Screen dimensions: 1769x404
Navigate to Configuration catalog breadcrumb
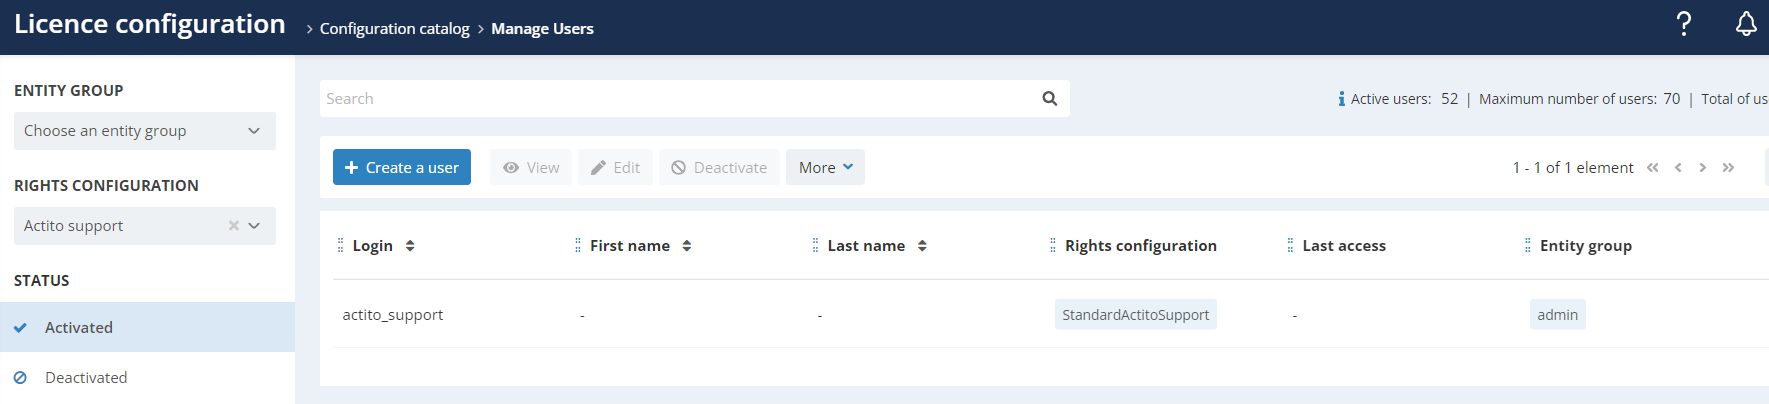(x=394, y=29)
